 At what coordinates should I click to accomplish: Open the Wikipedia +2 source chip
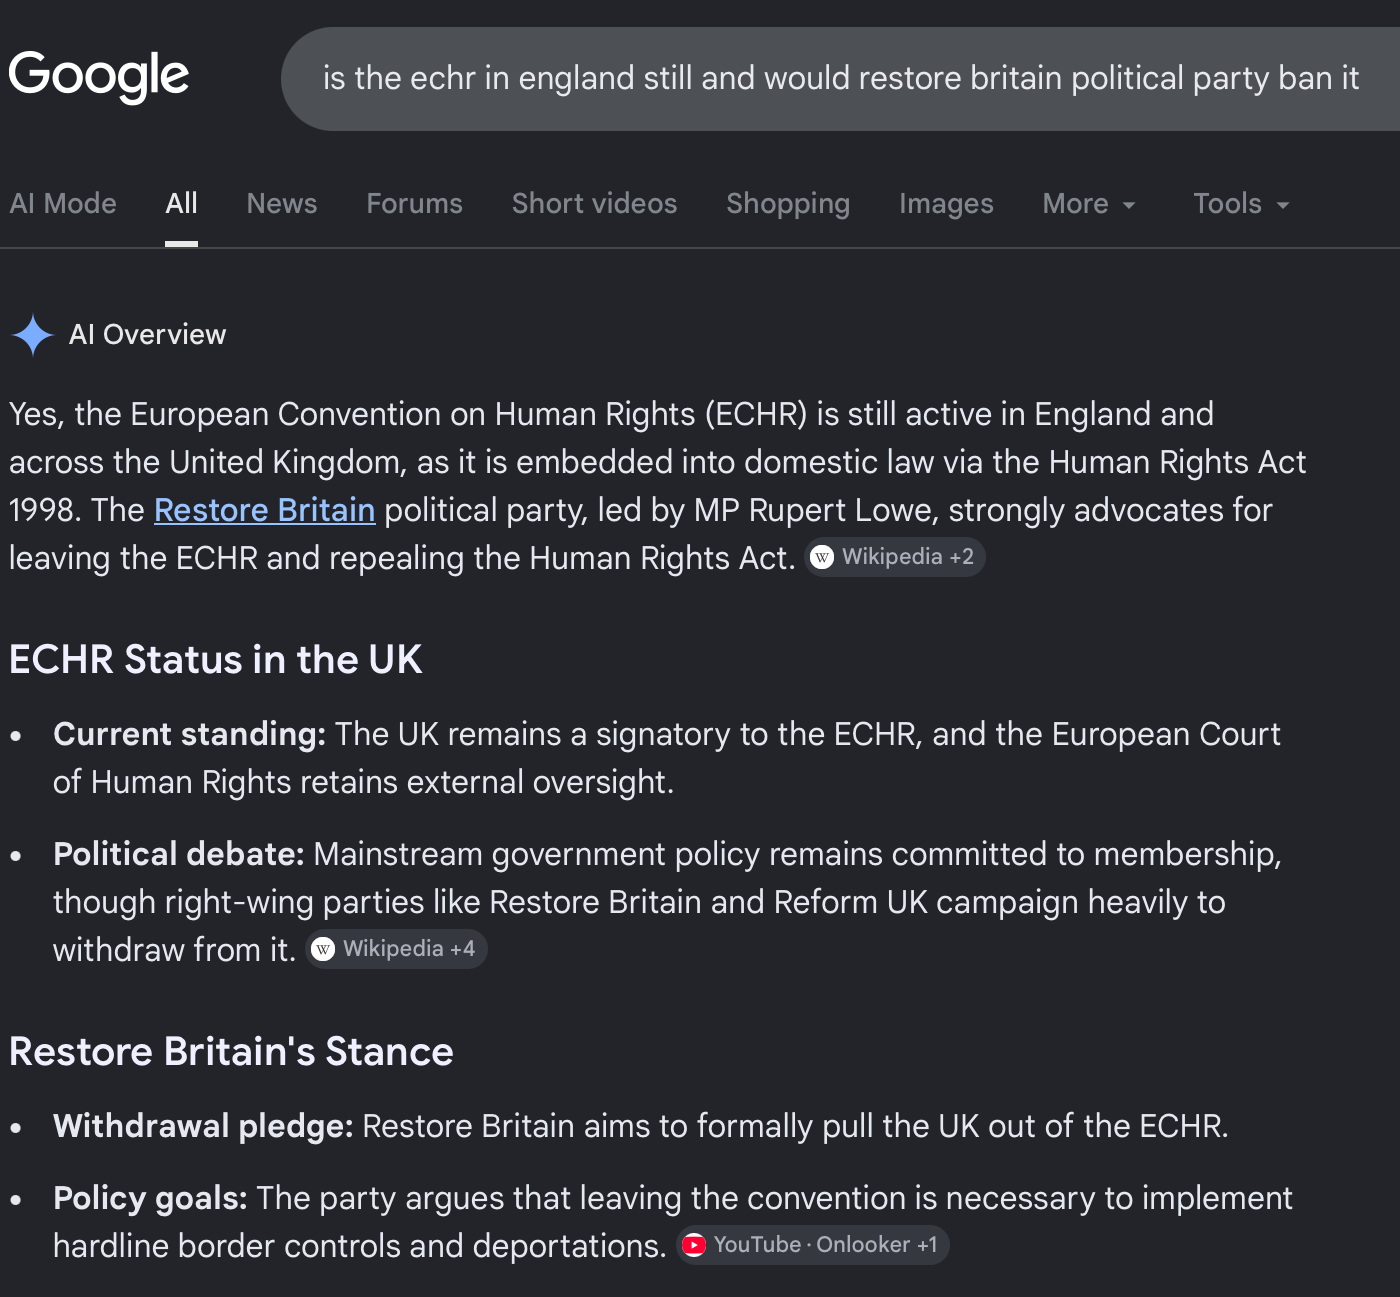(895, 557)
